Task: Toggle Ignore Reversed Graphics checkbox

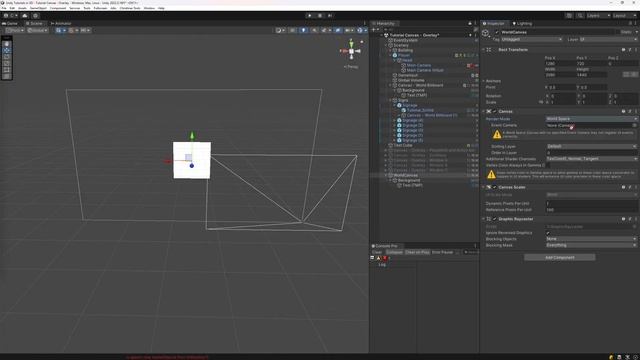Action: pos(548,233)
